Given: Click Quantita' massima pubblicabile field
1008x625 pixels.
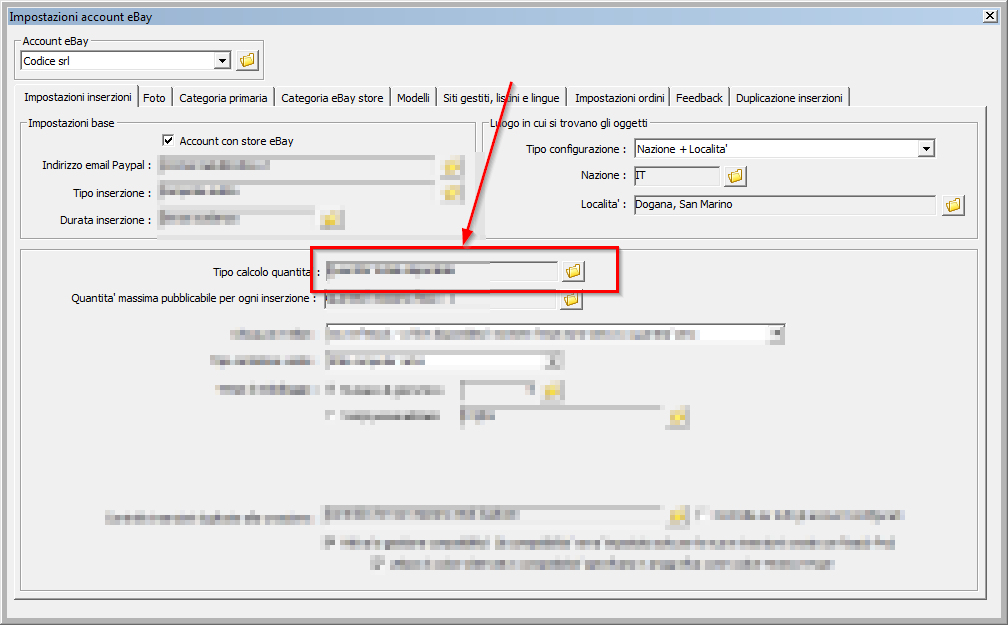Looking at the screenshot, I should pyautogui.click(x=440, y=300).
